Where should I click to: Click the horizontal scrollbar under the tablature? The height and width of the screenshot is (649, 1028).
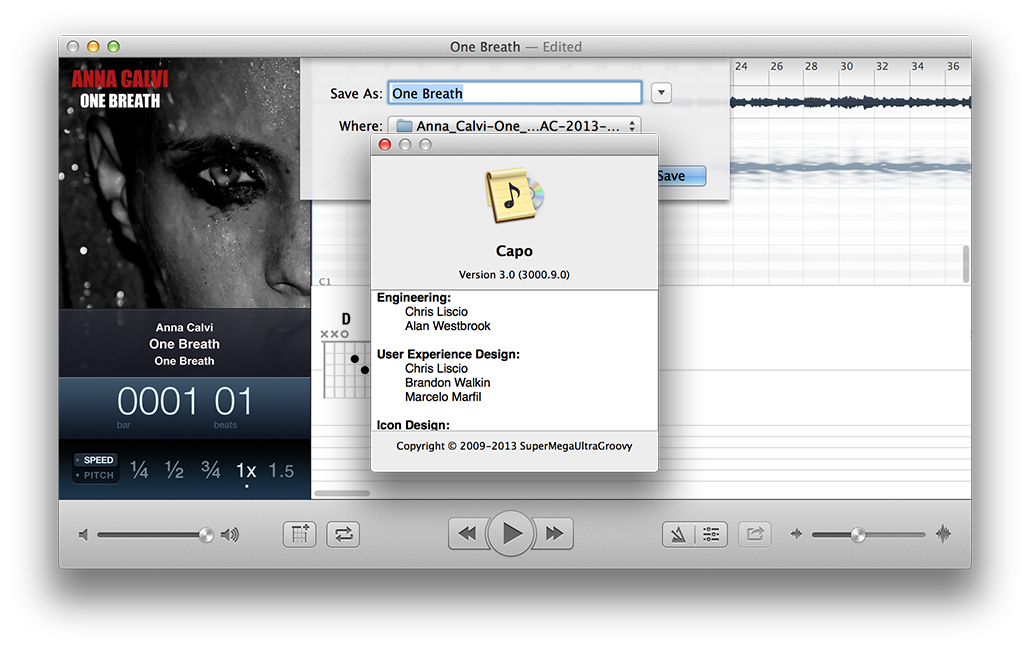pos(342,493)
